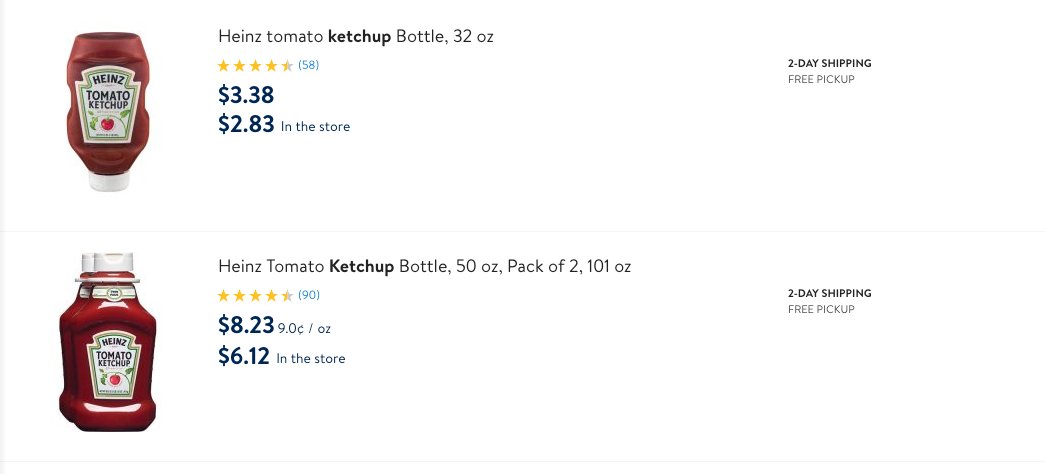Screen dimensions: 1045x474
Task: Click the 9.0¢ / oz unit price
Action: pyautogui.click(x=304, y=329)
